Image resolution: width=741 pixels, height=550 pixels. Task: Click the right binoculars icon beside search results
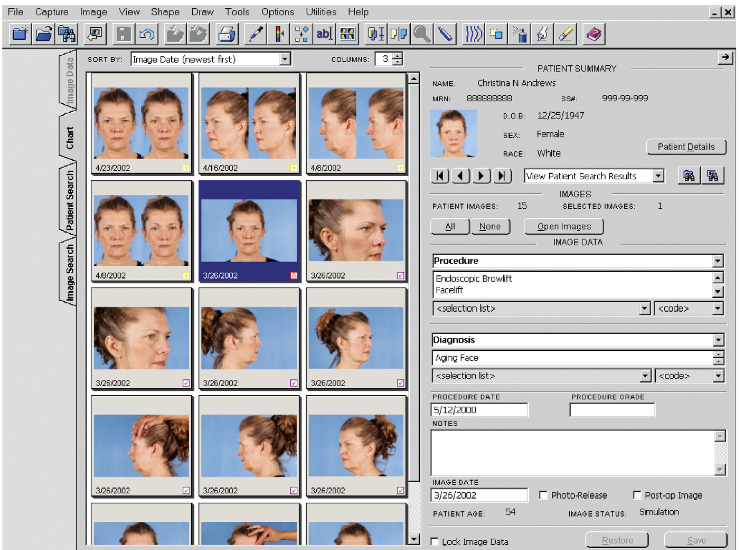[713, 176]
